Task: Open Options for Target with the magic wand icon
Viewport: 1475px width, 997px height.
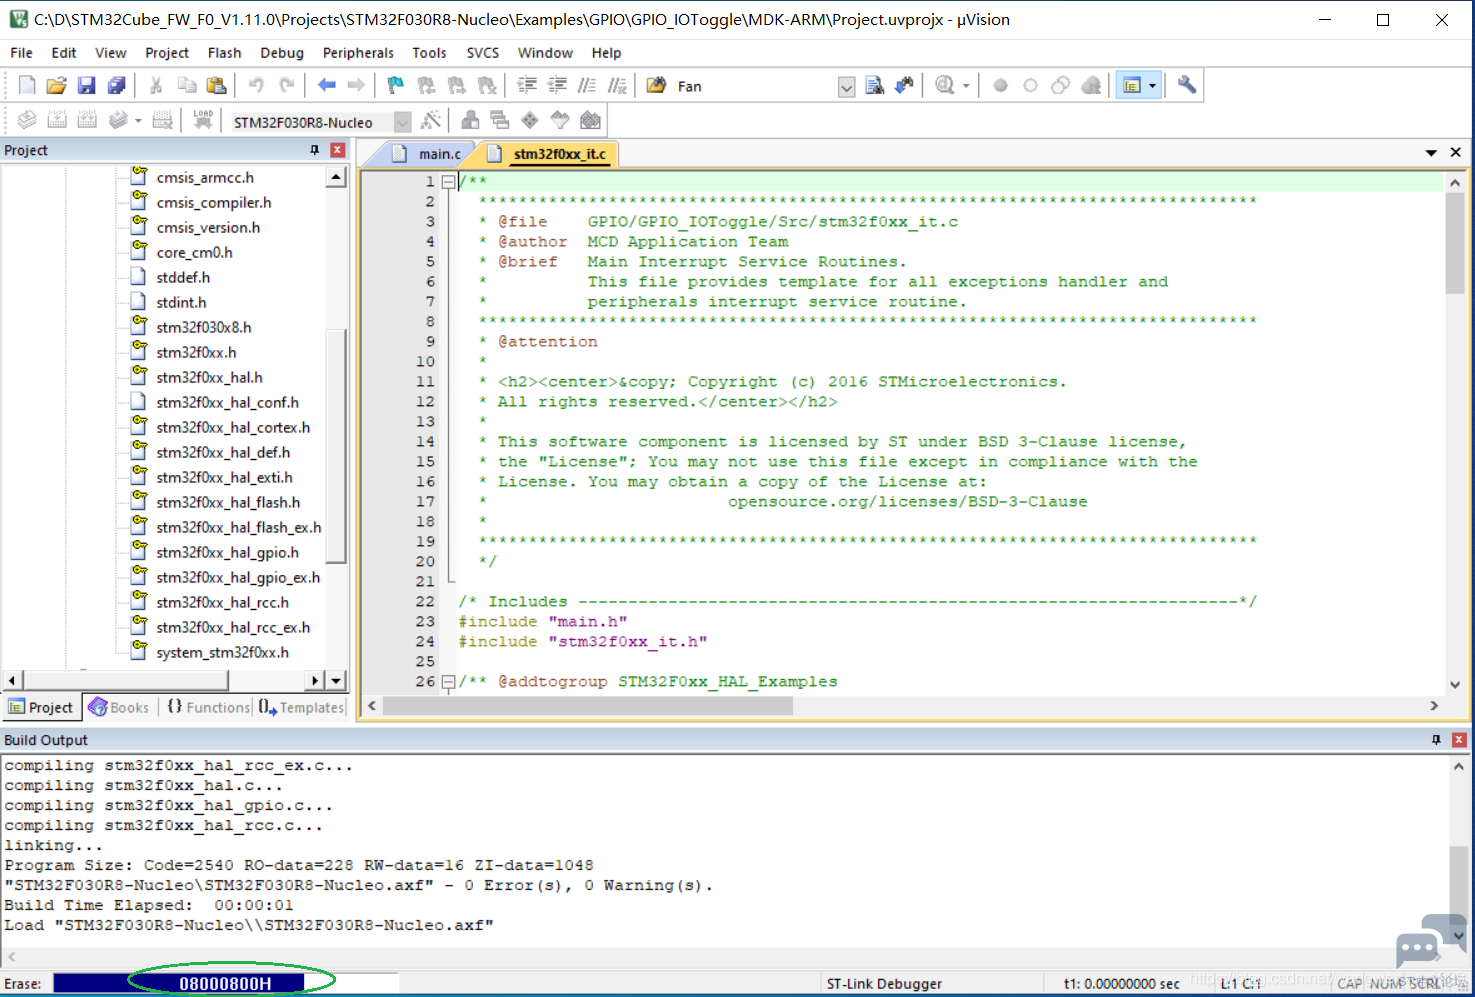Action: click(431, 121)
